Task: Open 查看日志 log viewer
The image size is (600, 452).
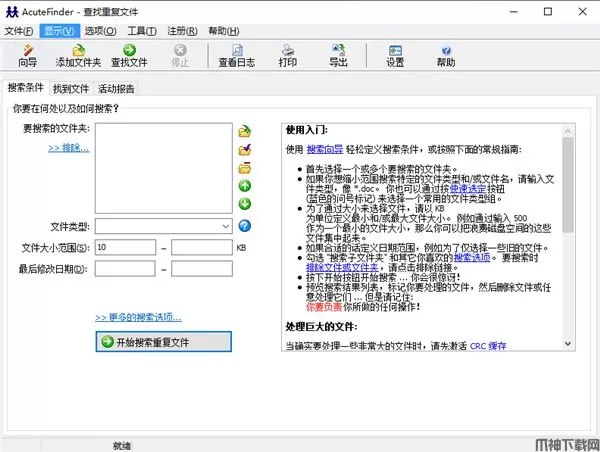Action: coord(236,54)
